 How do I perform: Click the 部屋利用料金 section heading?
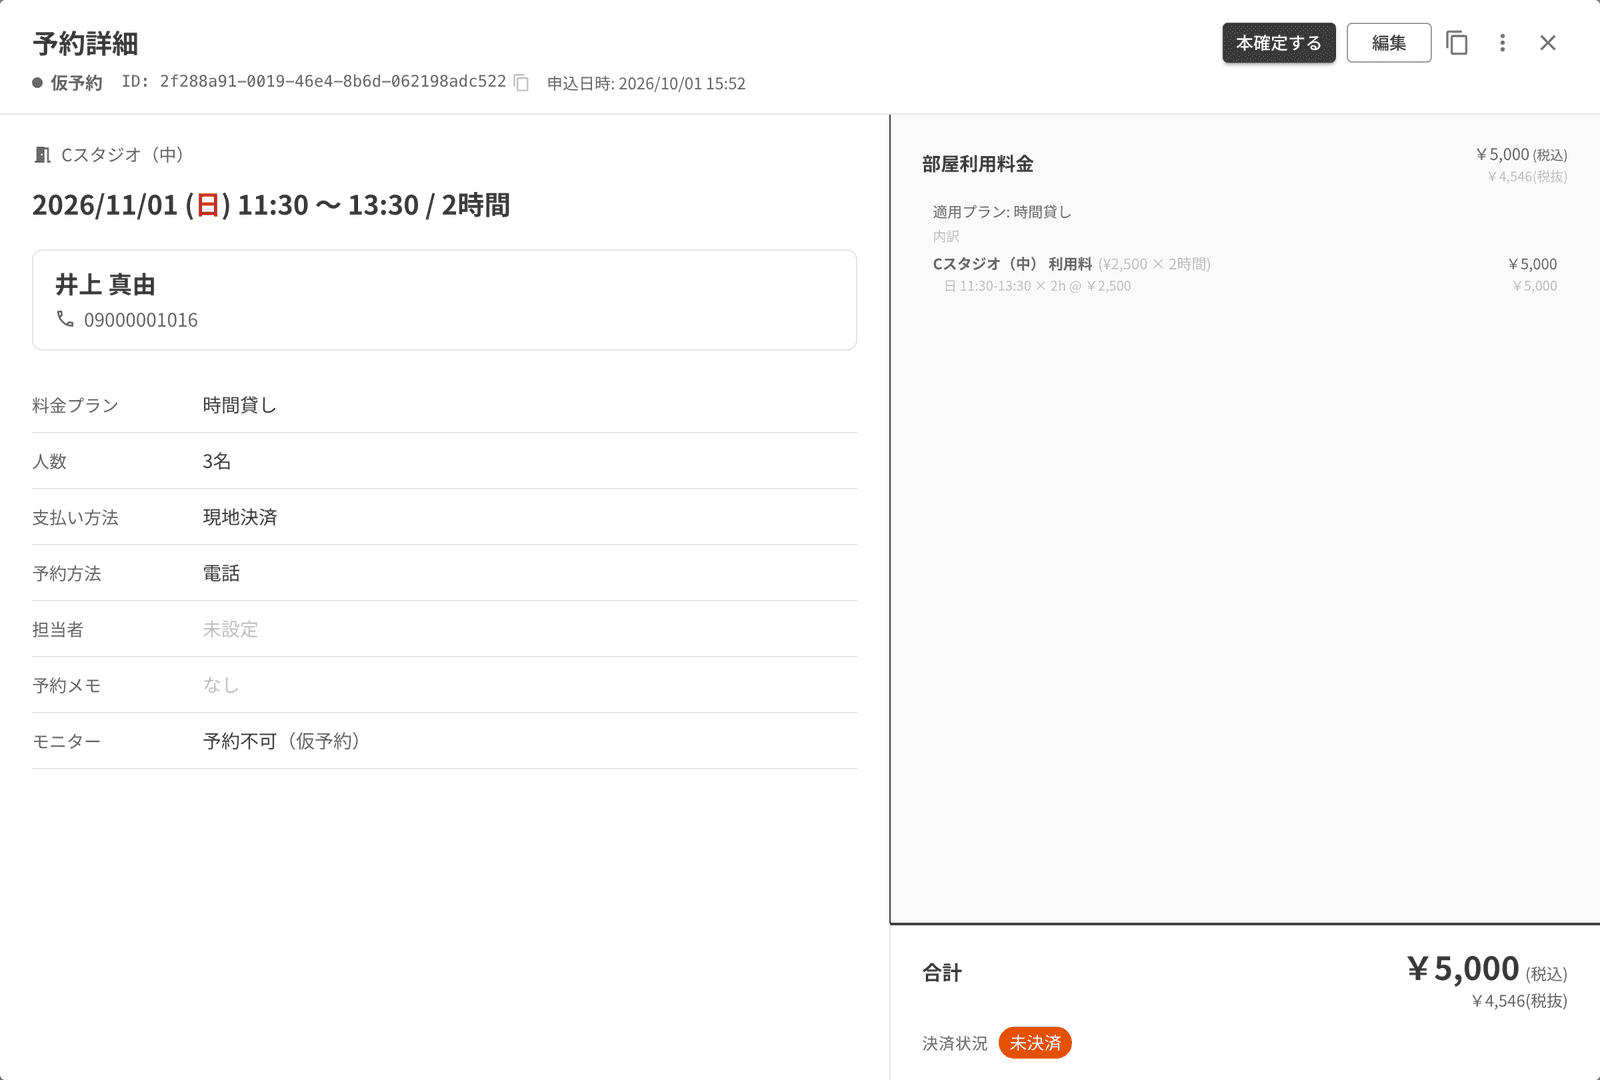(978, 164)
